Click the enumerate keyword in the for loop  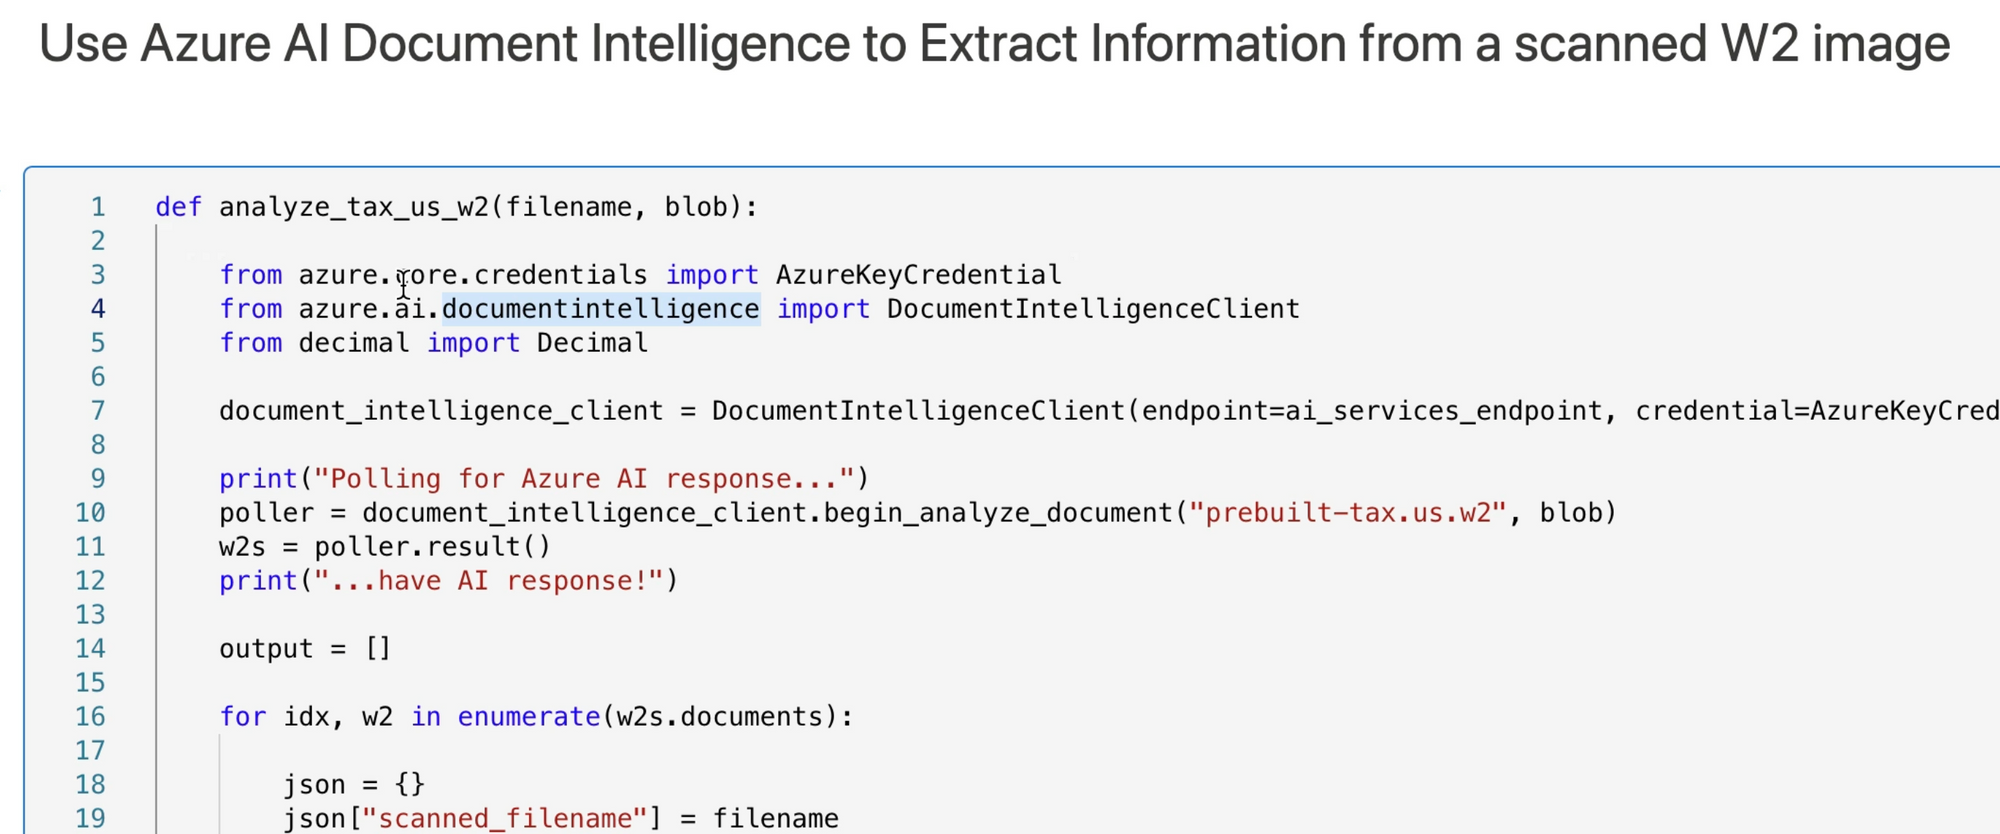(x=529, y=717)
